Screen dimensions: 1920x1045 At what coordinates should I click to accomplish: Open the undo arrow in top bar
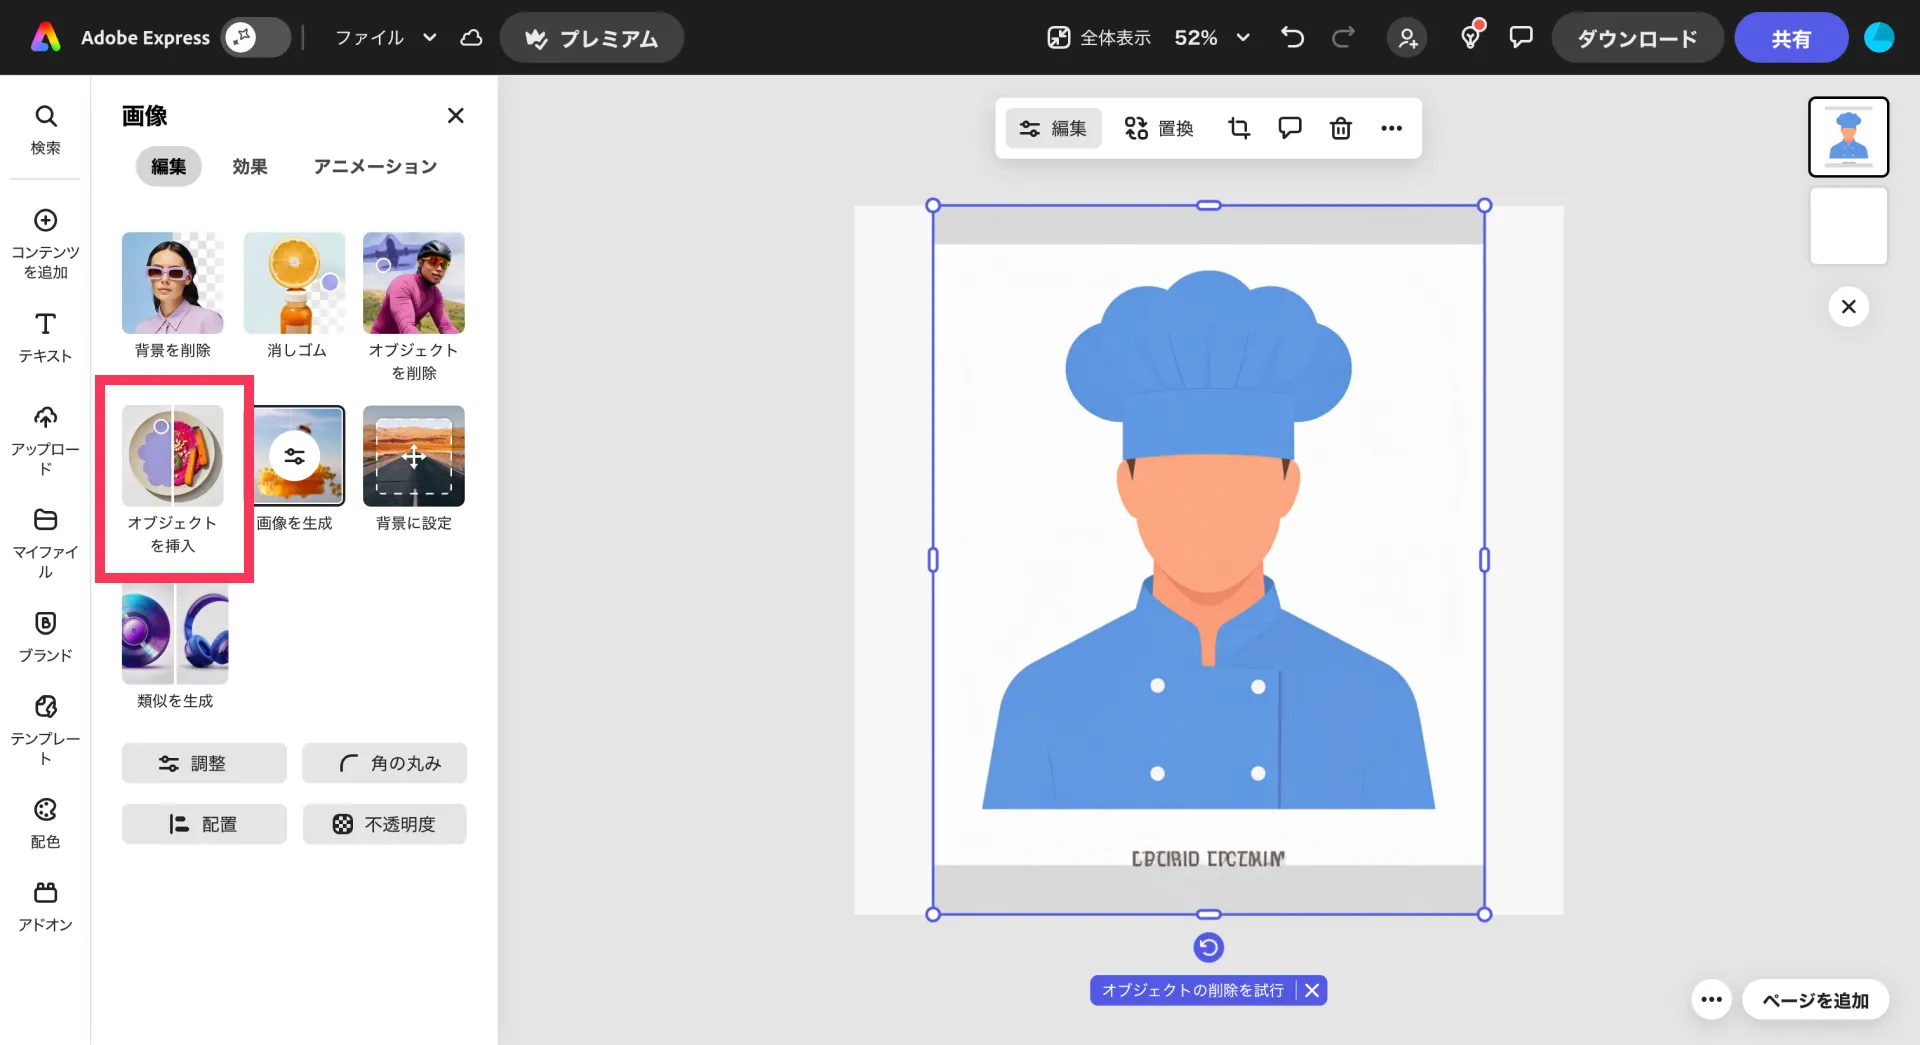point(1292,38)
